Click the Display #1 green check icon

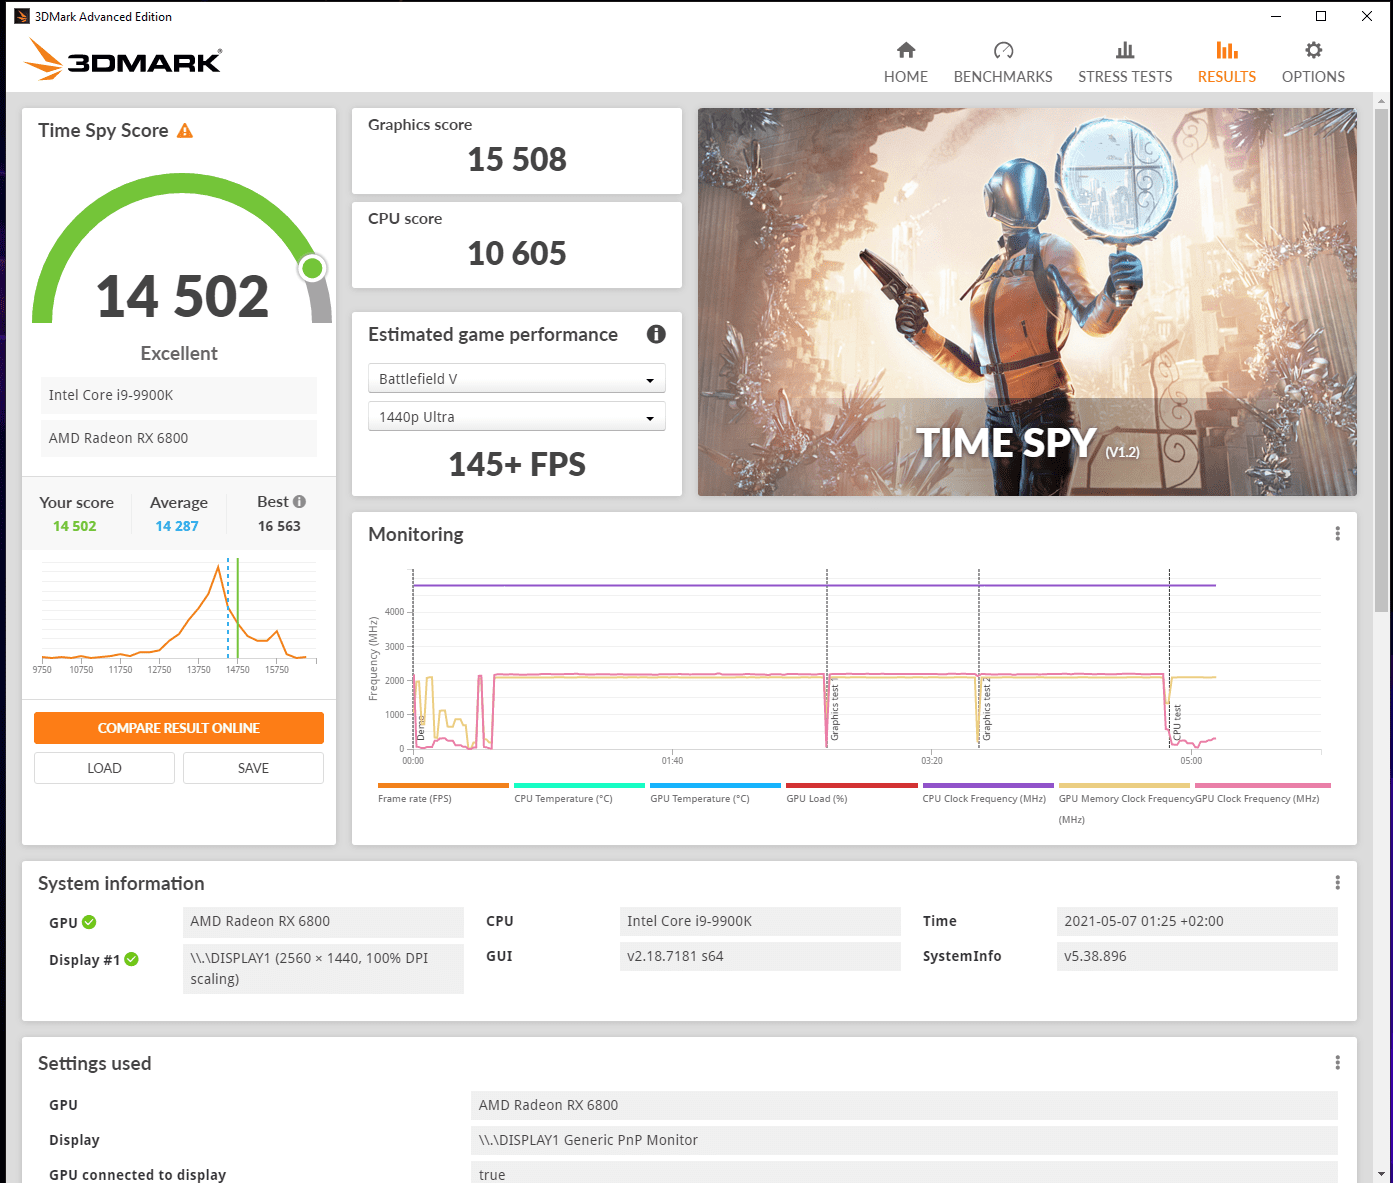tap(131, 959)
